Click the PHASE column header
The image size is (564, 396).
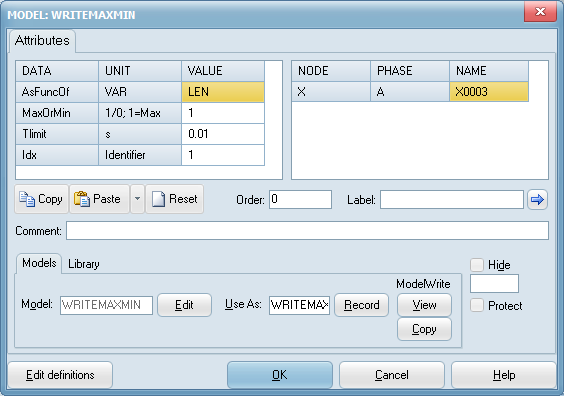pos(410,71)
